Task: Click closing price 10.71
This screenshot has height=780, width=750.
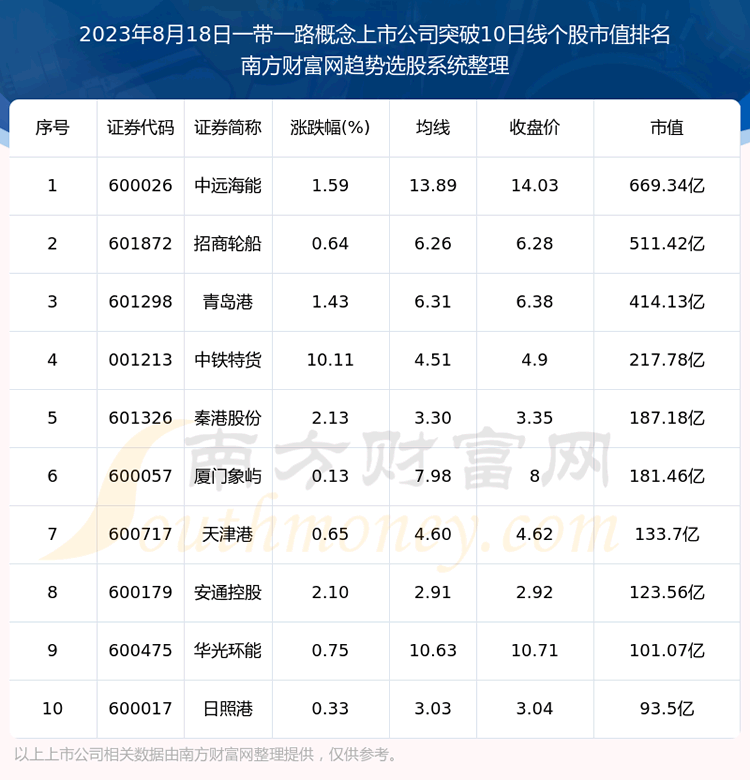Action: 535,651
